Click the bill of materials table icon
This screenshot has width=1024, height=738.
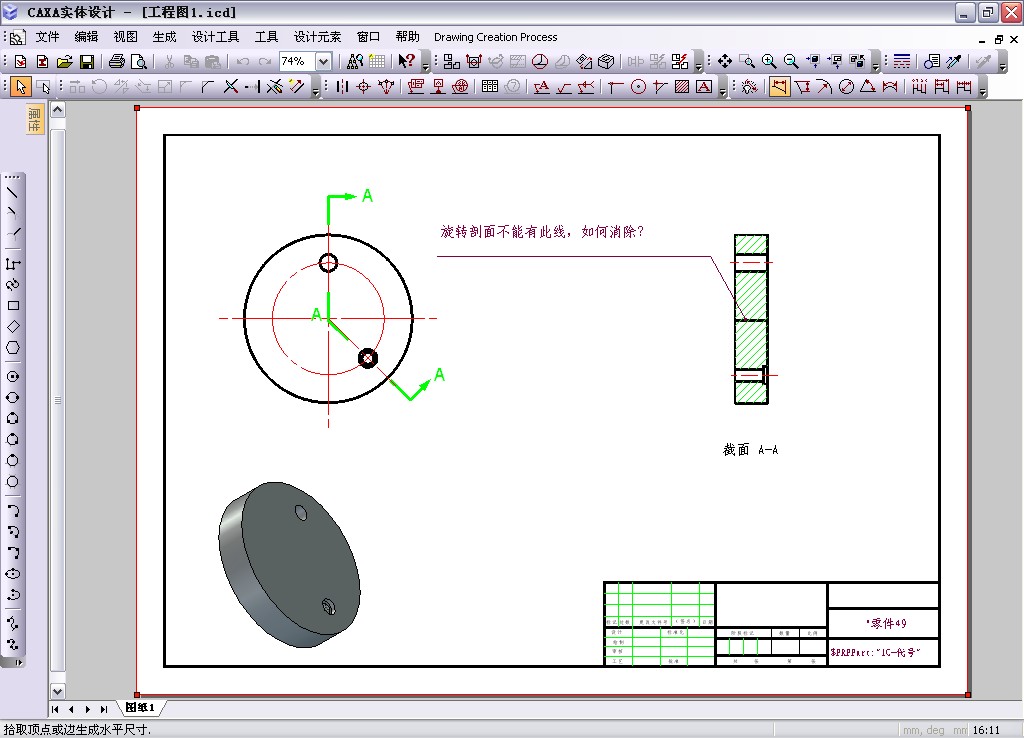[x=490, y=87]
